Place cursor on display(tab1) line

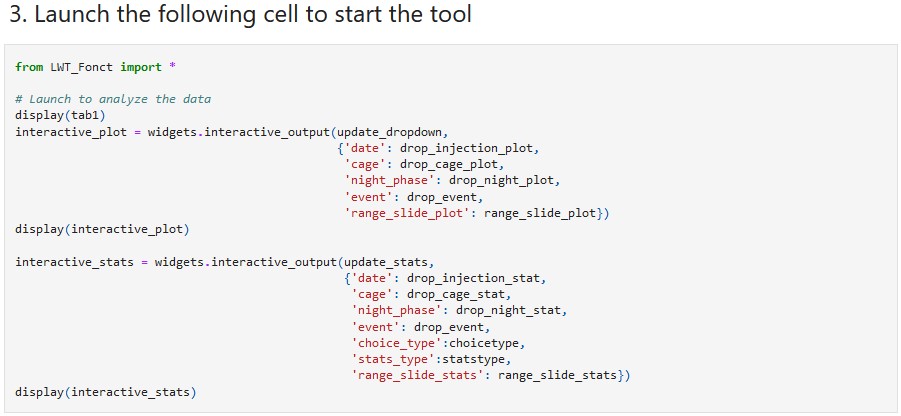pos(60,115)
